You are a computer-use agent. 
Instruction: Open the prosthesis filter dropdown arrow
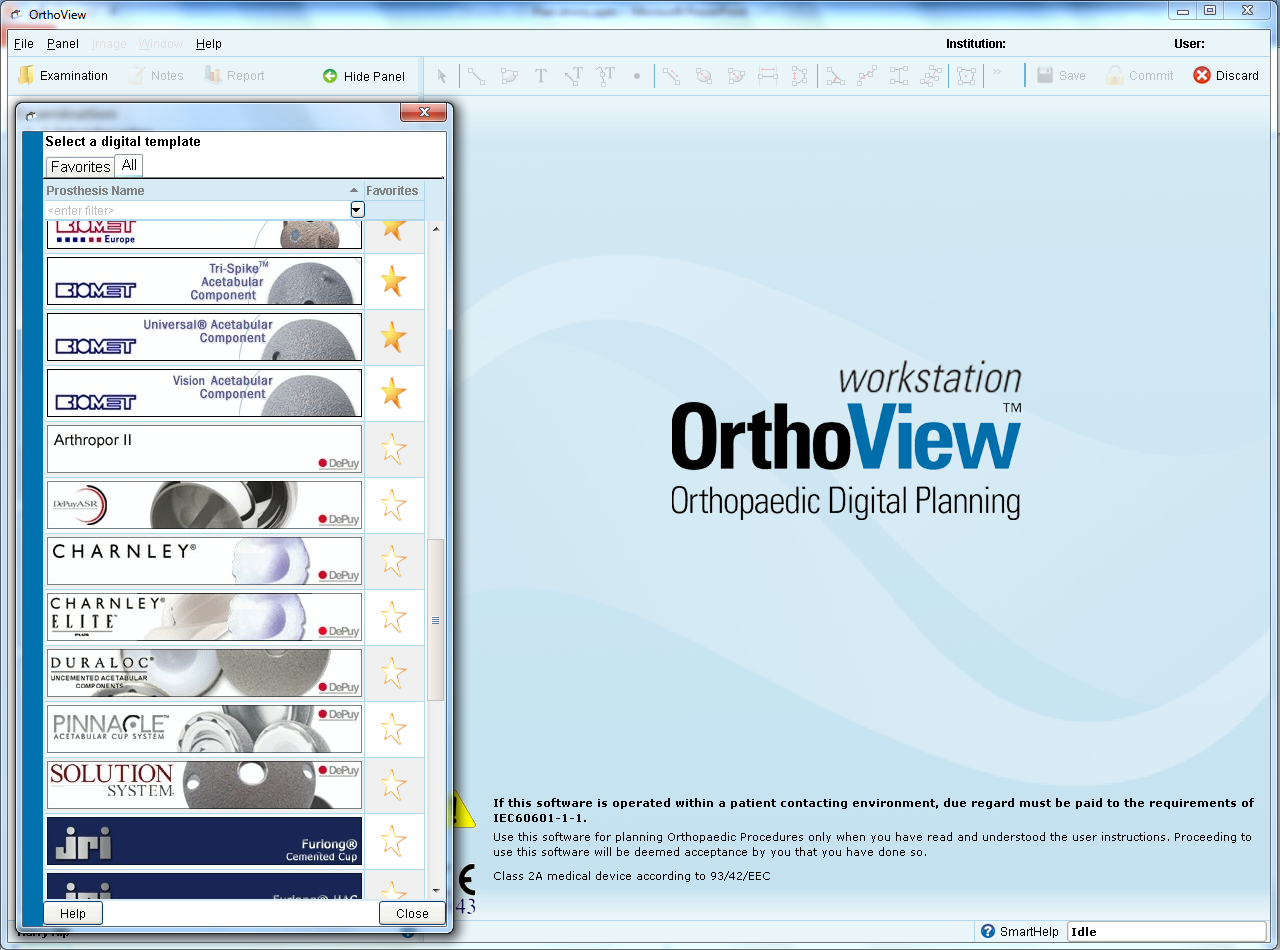point(357,210)
